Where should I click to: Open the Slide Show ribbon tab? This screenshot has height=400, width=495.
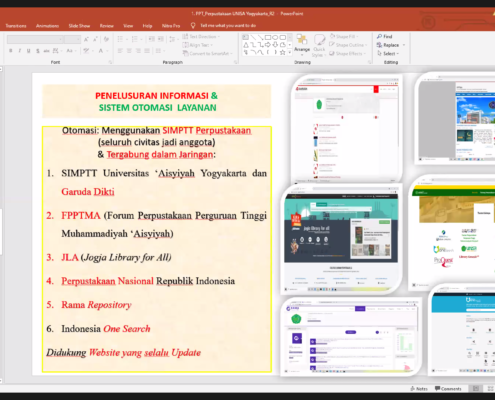pos(79,26)
